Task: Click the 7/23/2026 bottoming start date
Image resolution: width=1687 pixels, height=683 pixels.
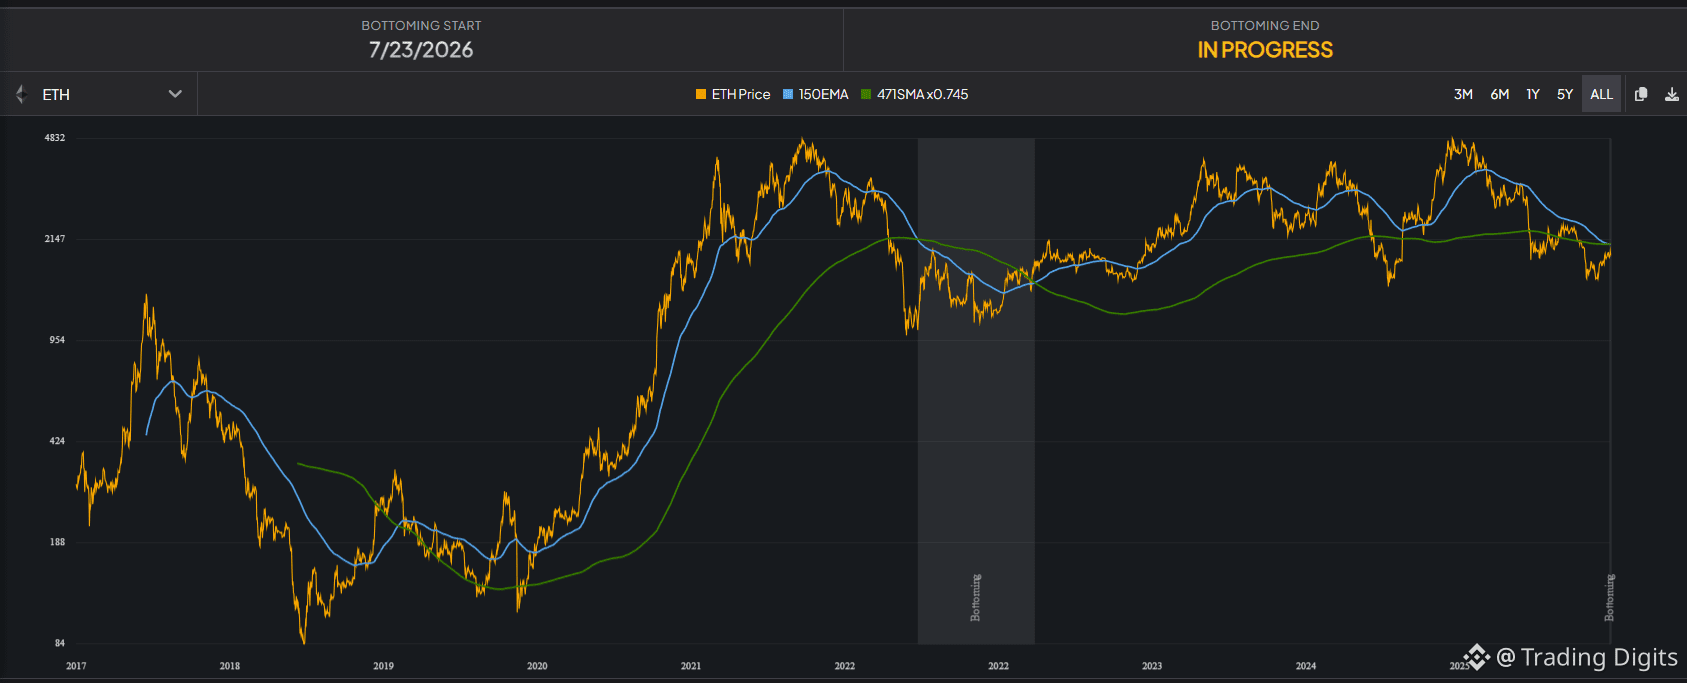Action: (x=421, y=50)
